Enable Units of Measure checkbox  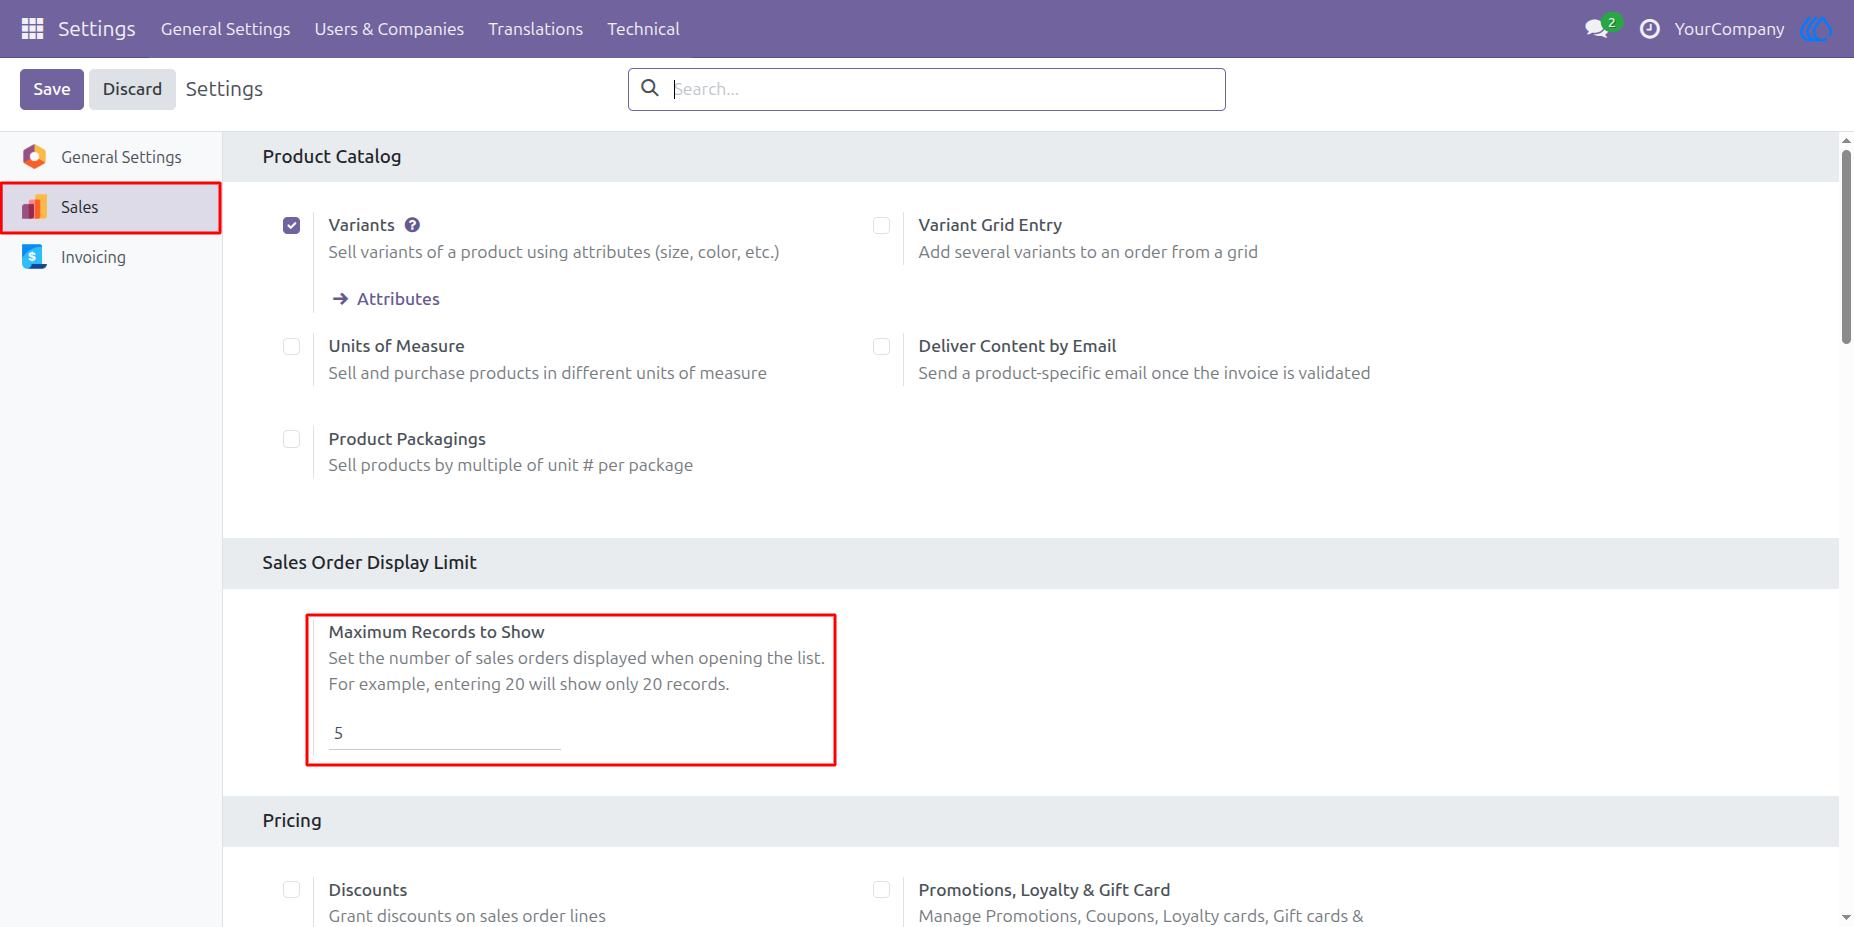coord(291,347)
